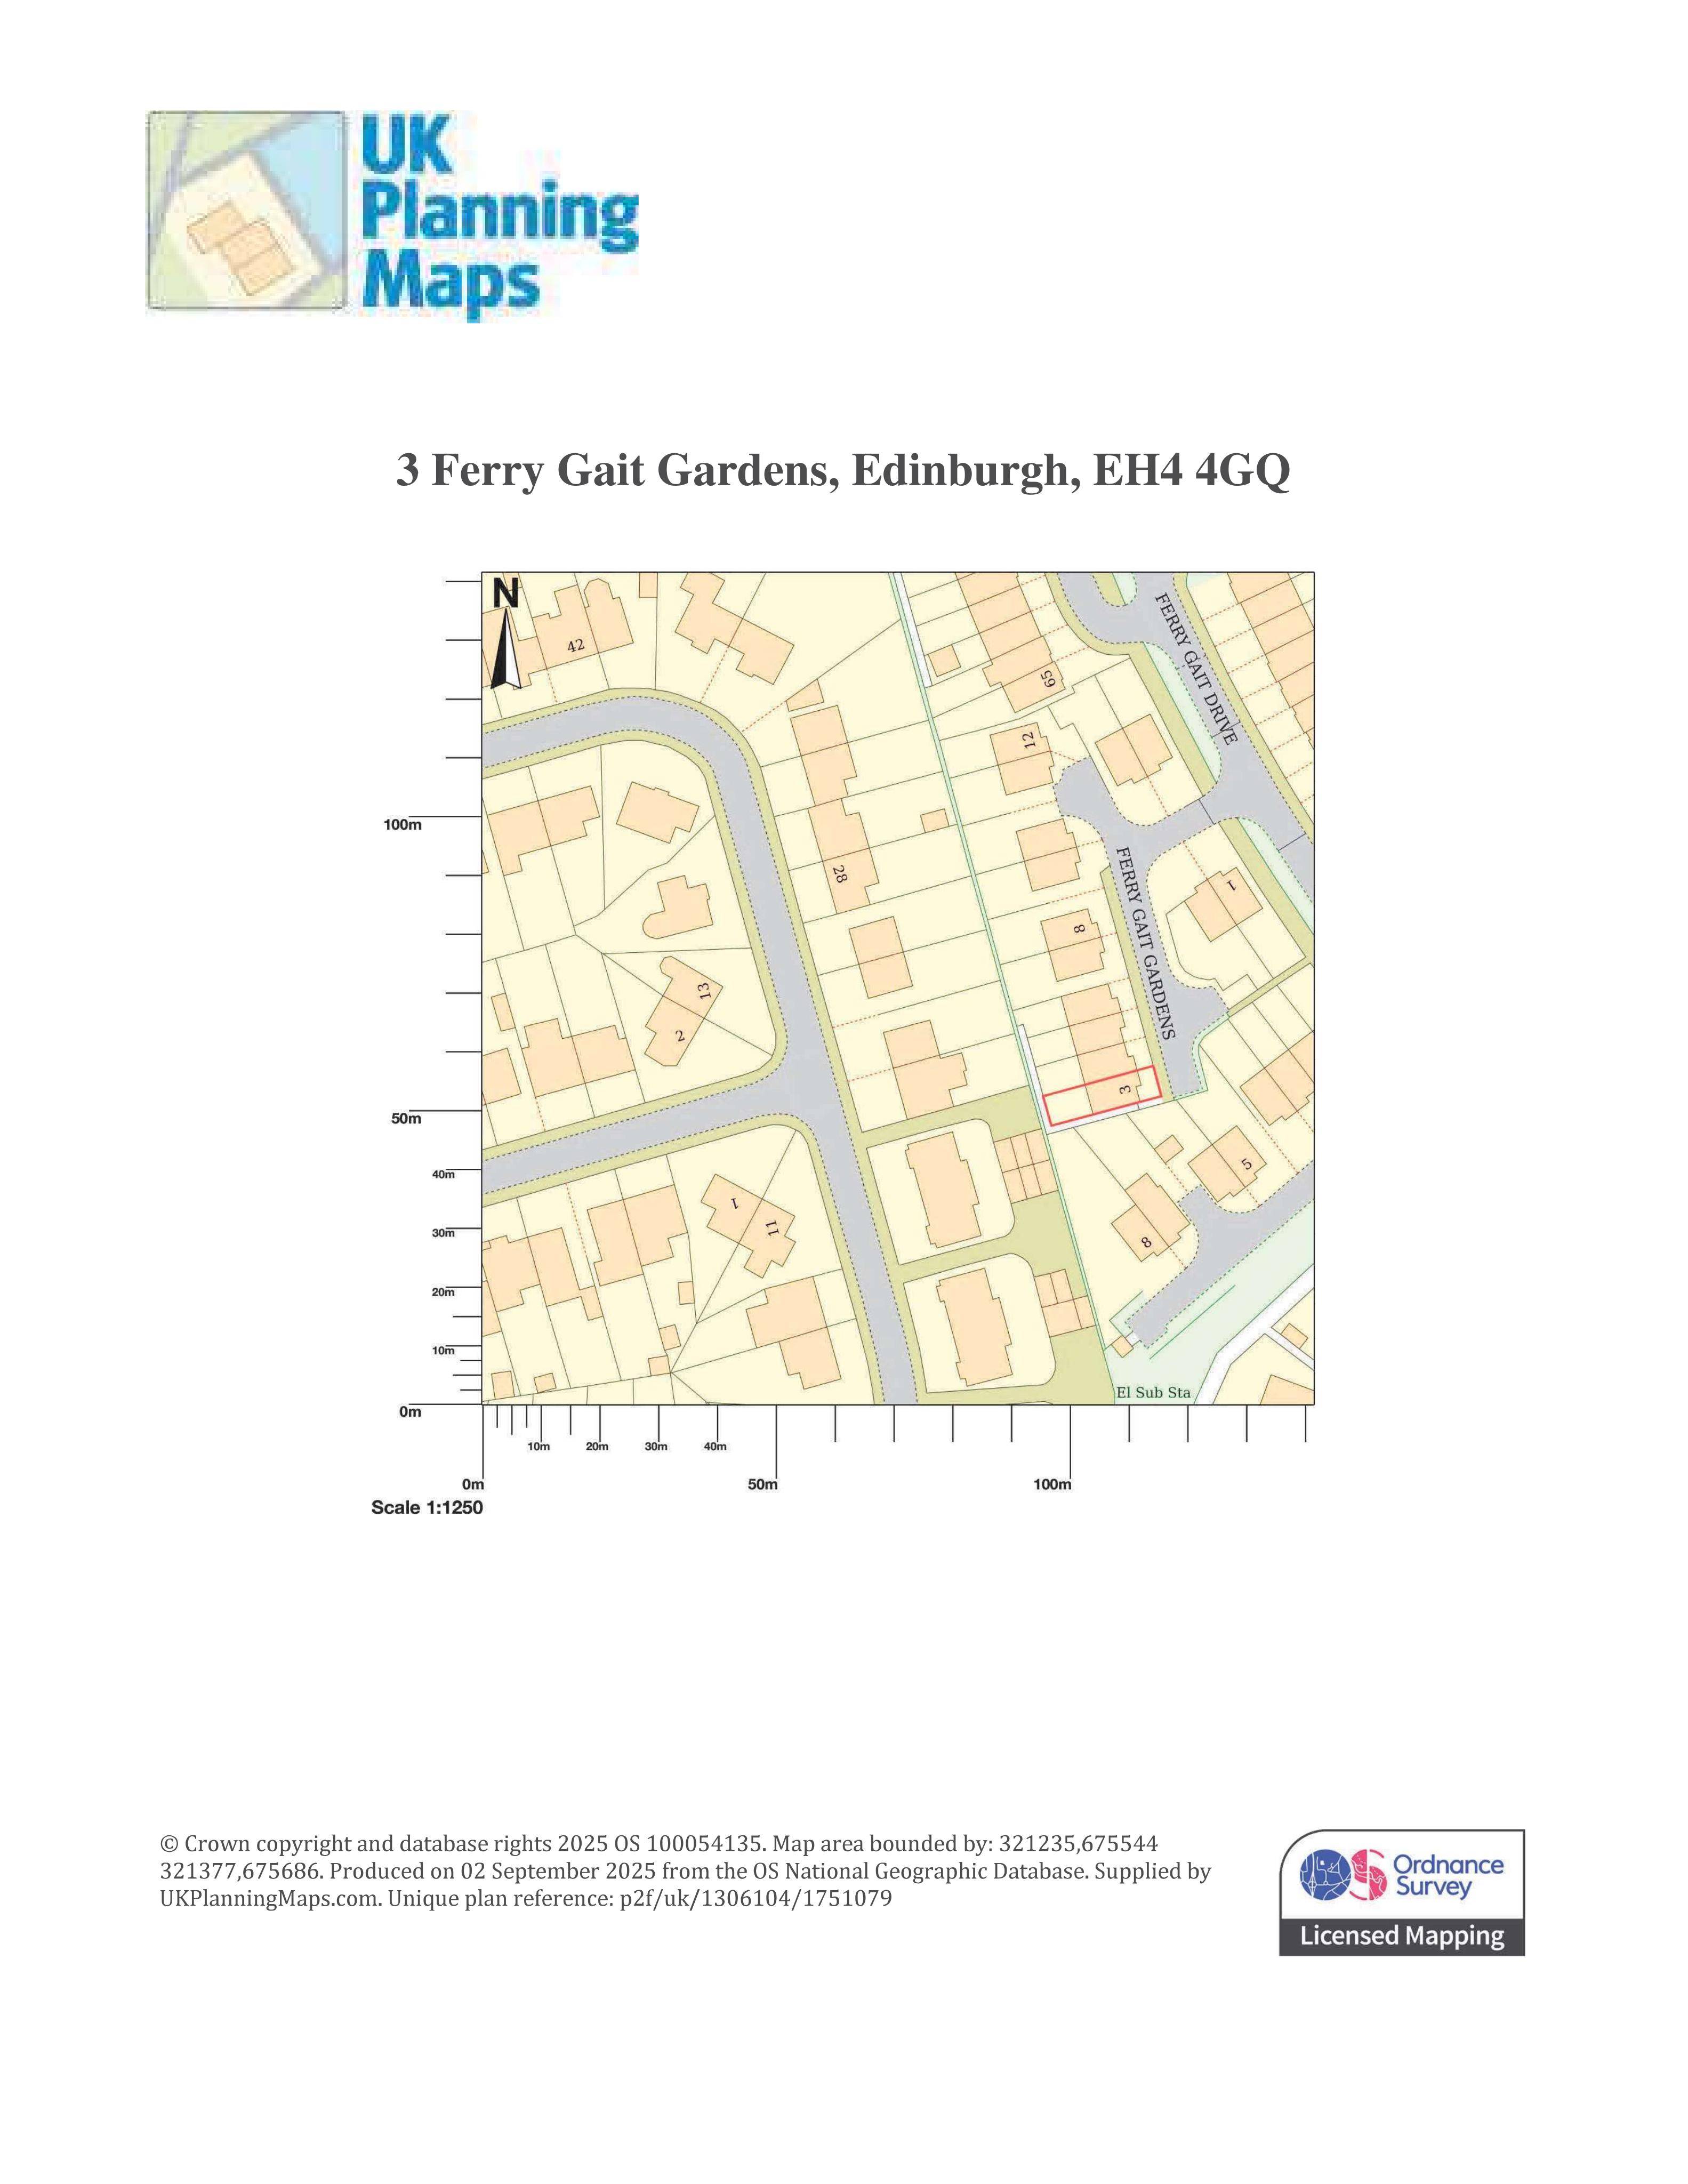The height and width of the screenshot is (2184, 1688).
Task: Click the 100m mark on vertical scale
Action: pyautogui.click(x=403, y=825)
